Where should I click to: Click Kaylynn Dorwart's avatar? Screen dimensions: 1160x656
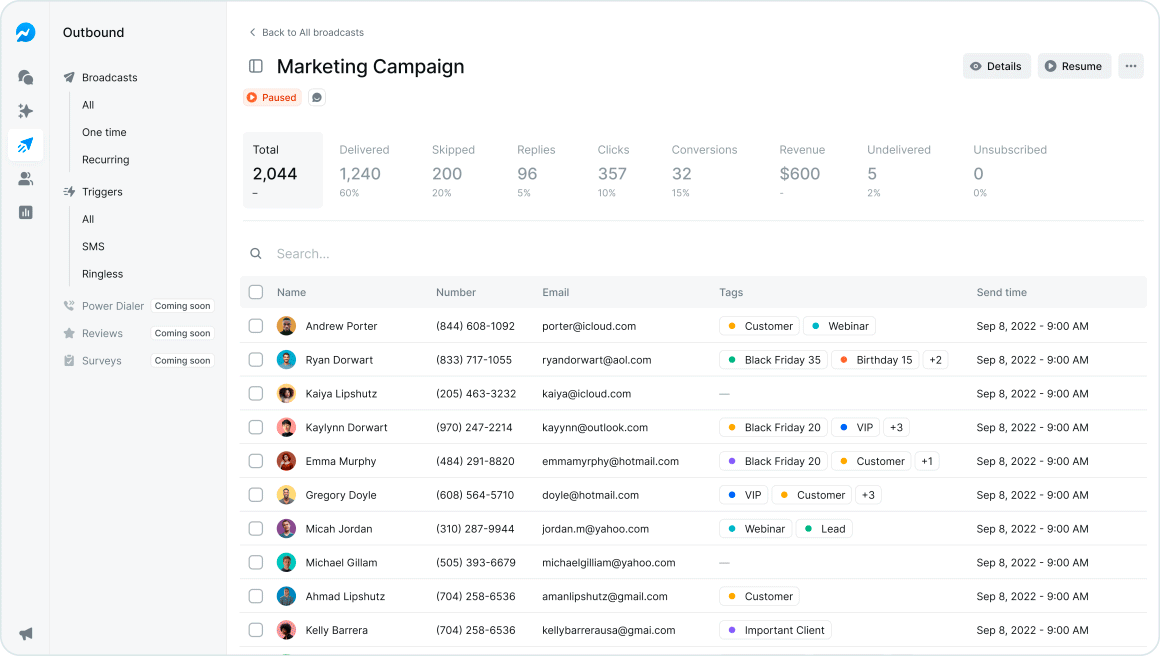coord(286,427)
